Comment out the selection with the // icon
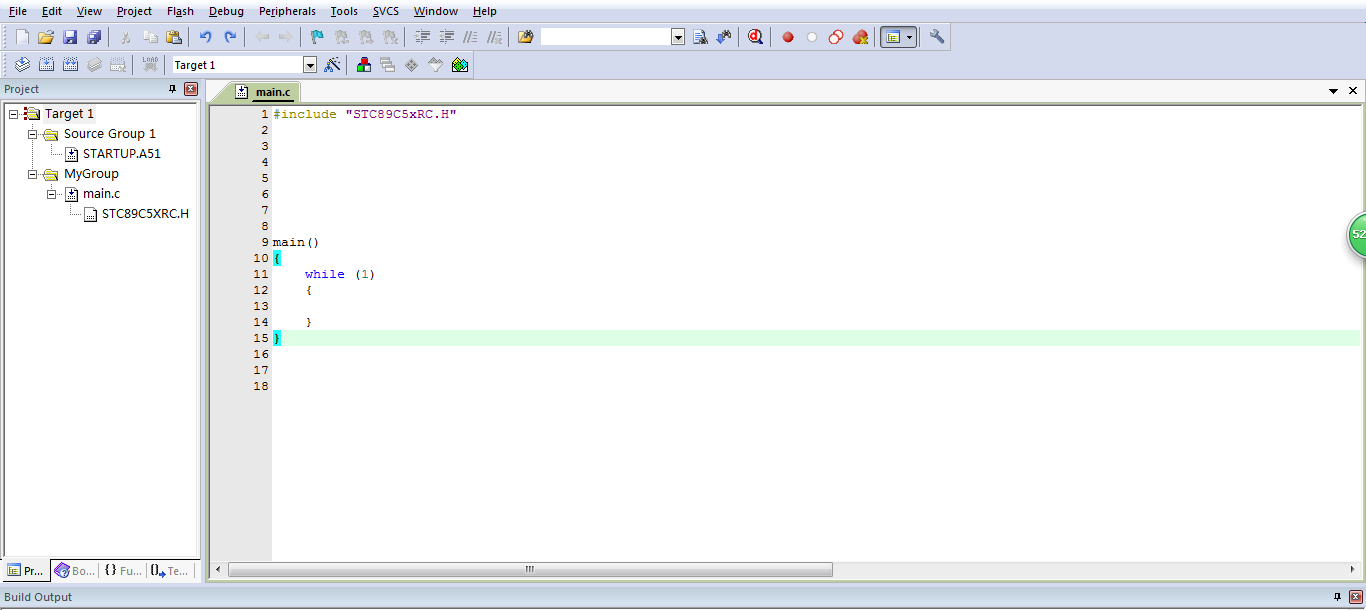This screenshot has height=610, width=1366. [470, 37]
